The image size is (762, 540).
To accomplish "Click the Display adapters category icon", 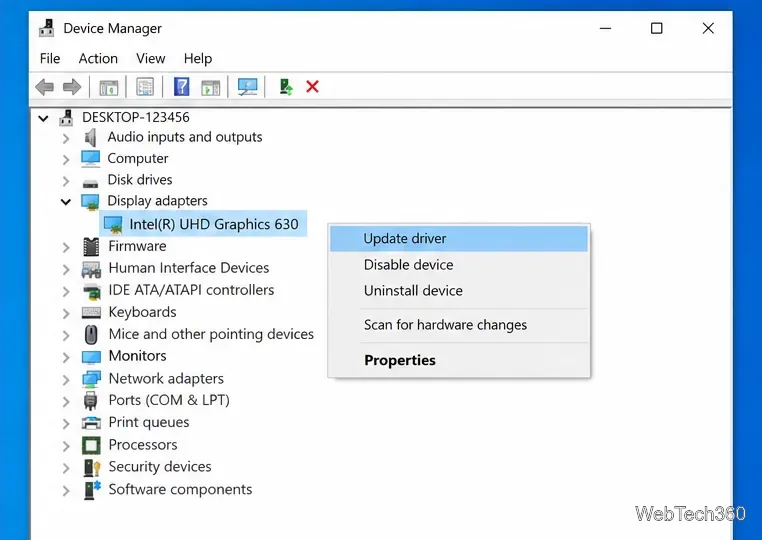I will (x=90, y=202).
